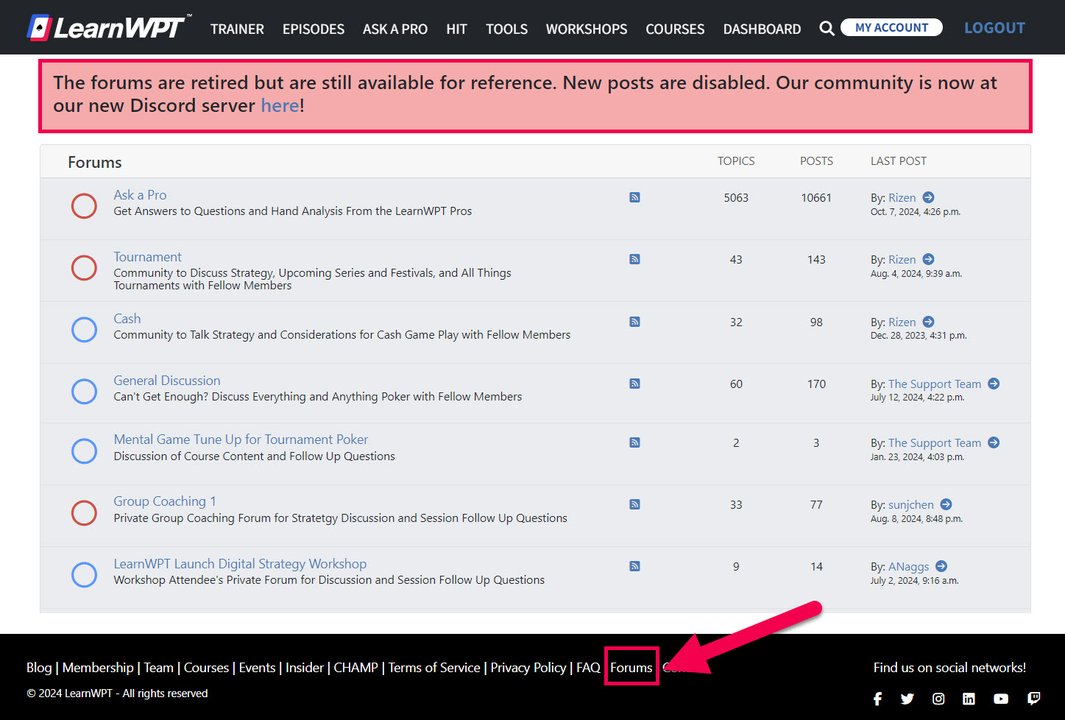1065x720 pixels.
Task: Click Rizen in the Ask a Pro row
Action: pyautogui.click(x=902, y=198)
